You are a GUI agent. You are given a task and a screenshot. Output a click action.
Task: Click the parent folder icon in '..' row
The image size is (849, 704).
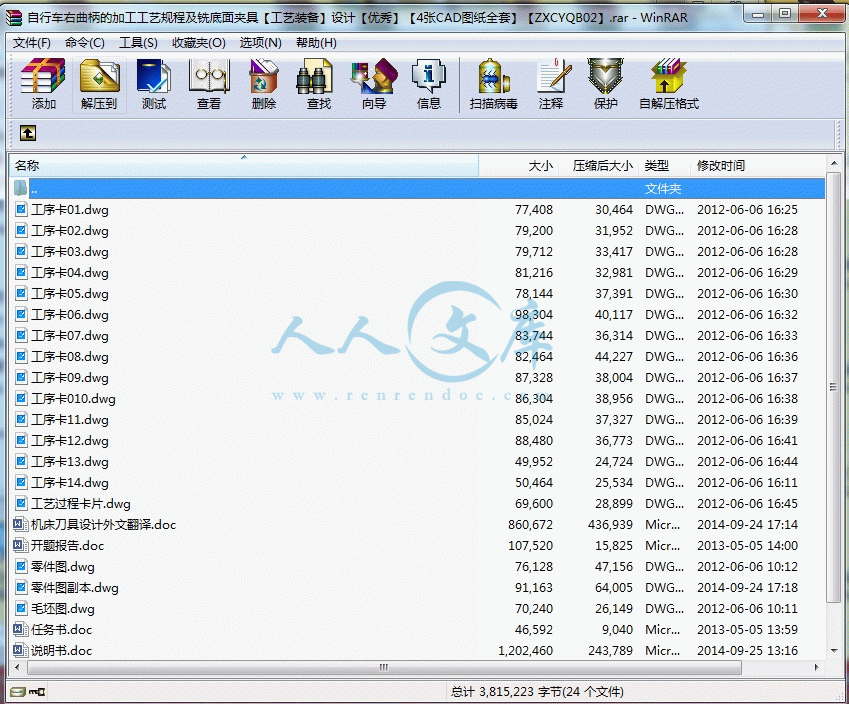coord(21,188)
